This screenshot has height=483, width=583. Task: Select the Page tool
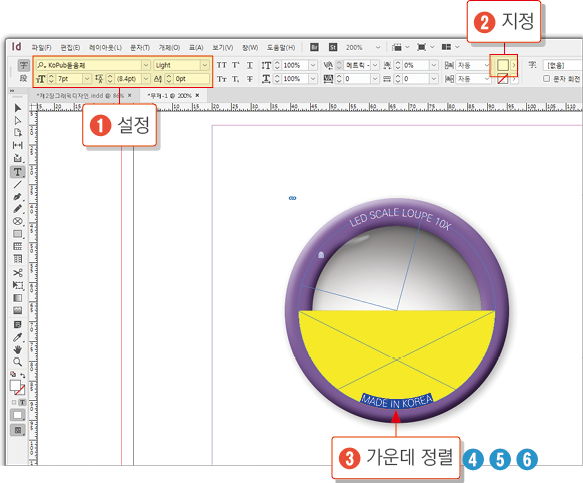click(x=17, y=133)
